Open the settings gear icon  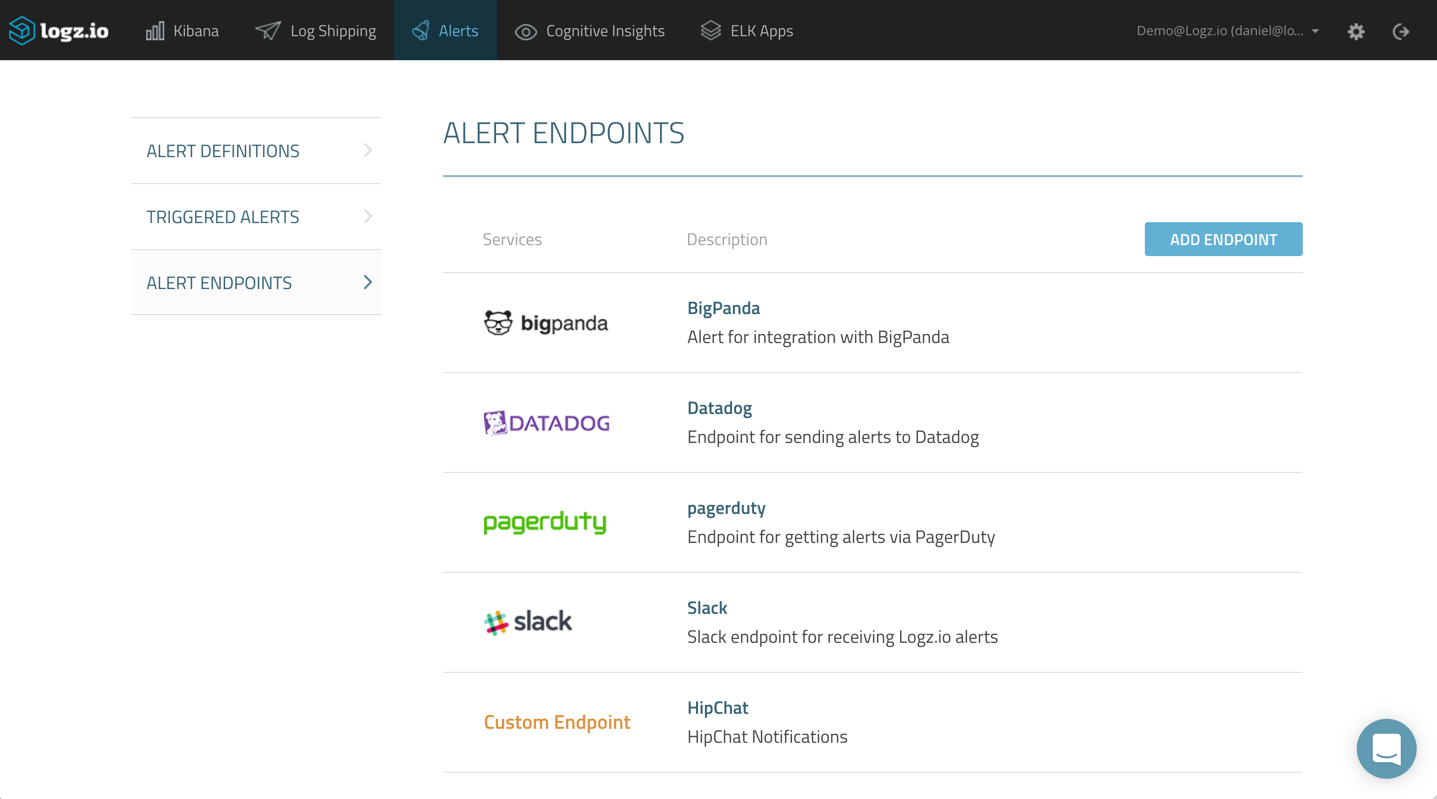1356,32
